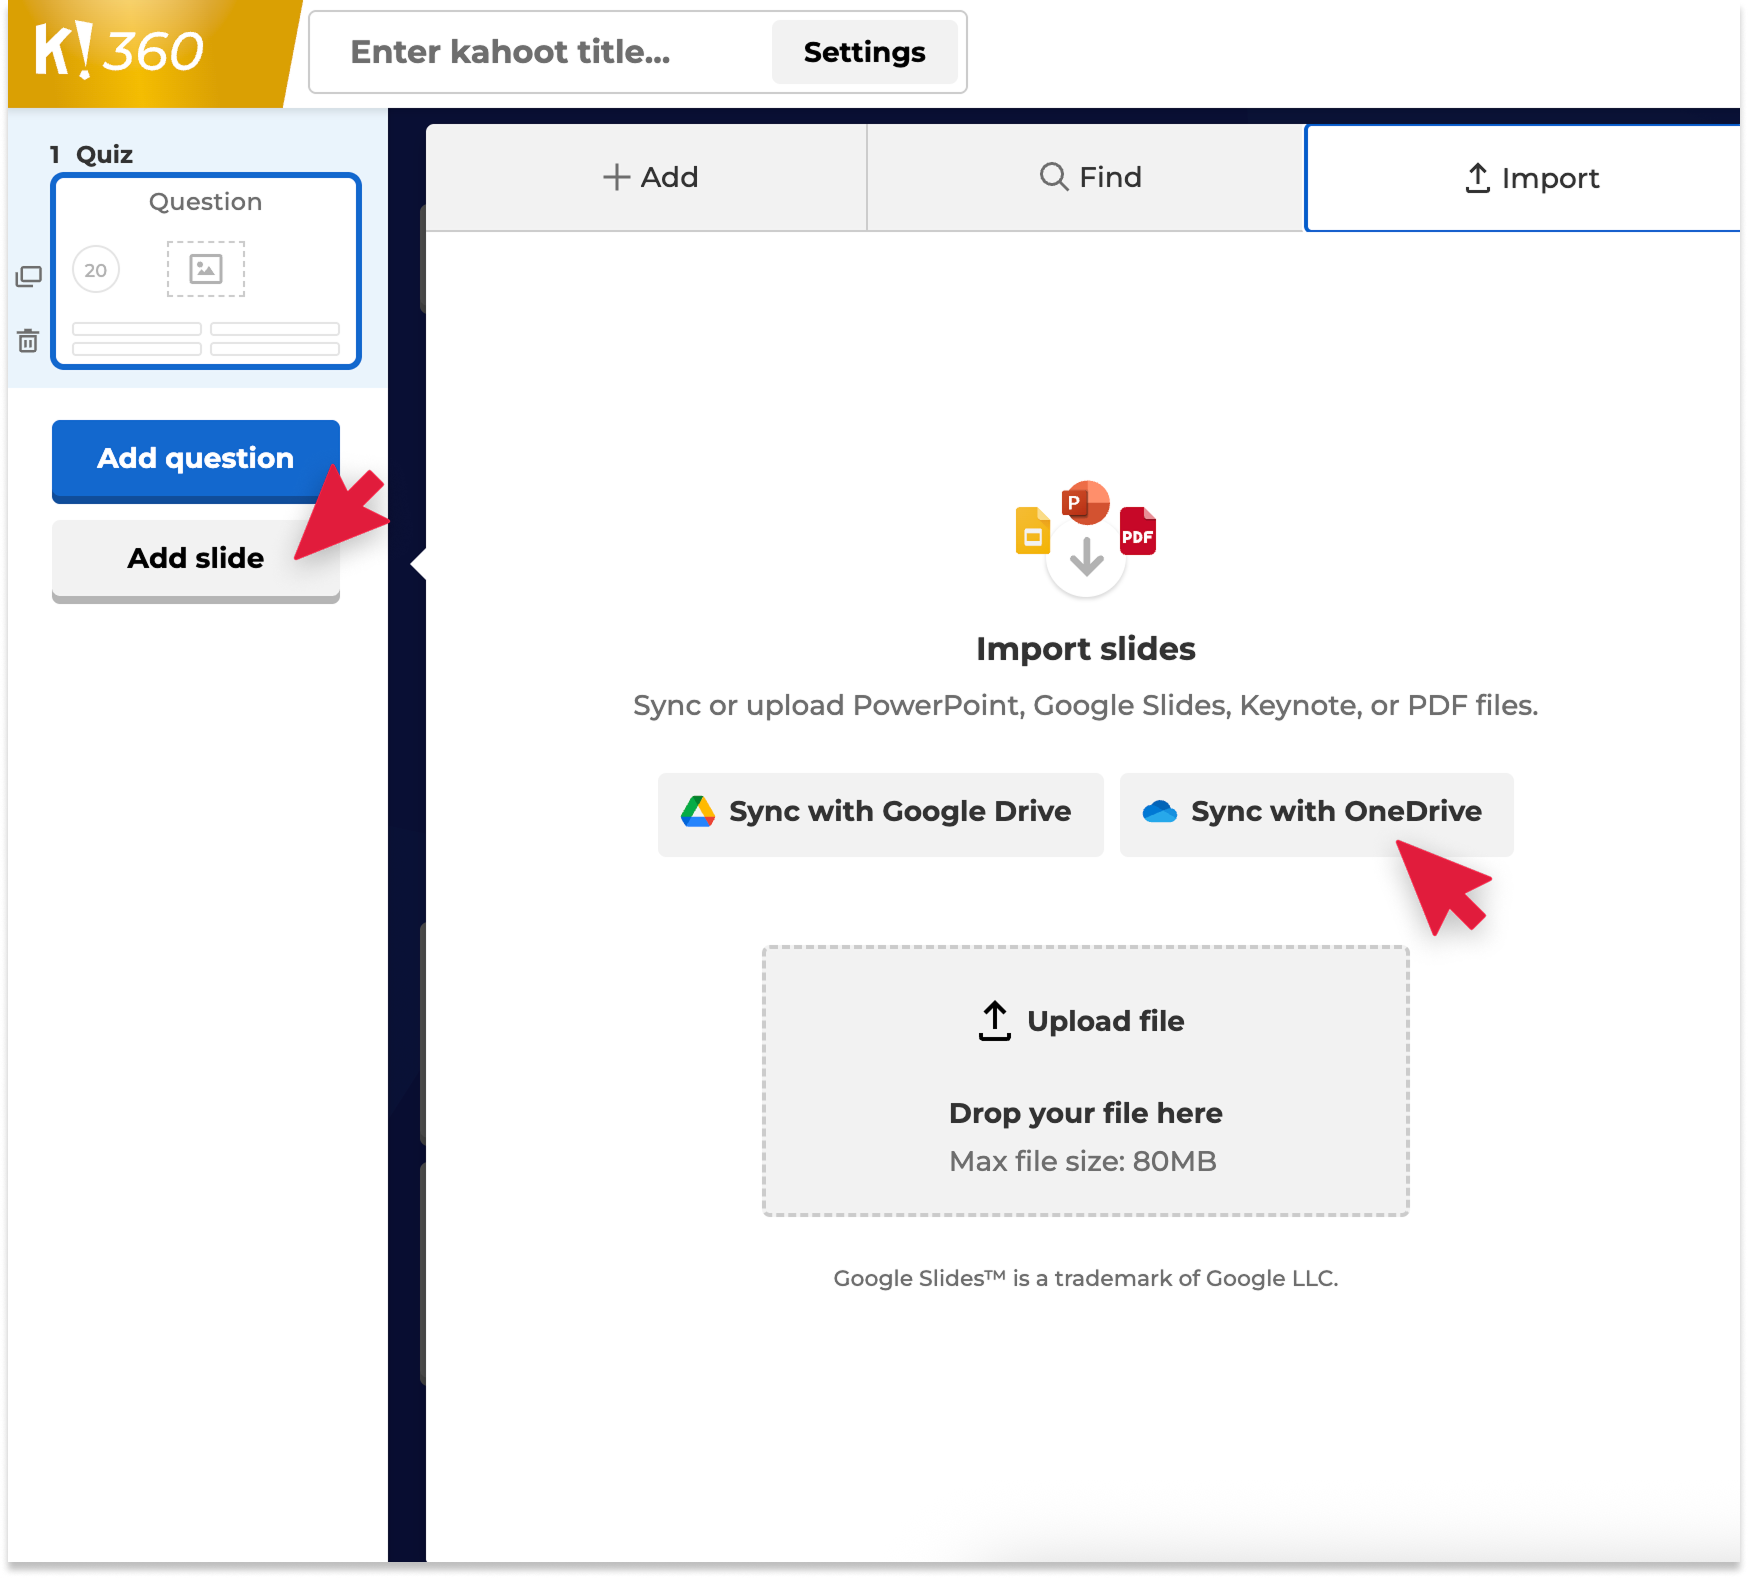Click the red PDF file icon
Viewport: 1748px width, 1588px height.
[x=1138, y=531]
